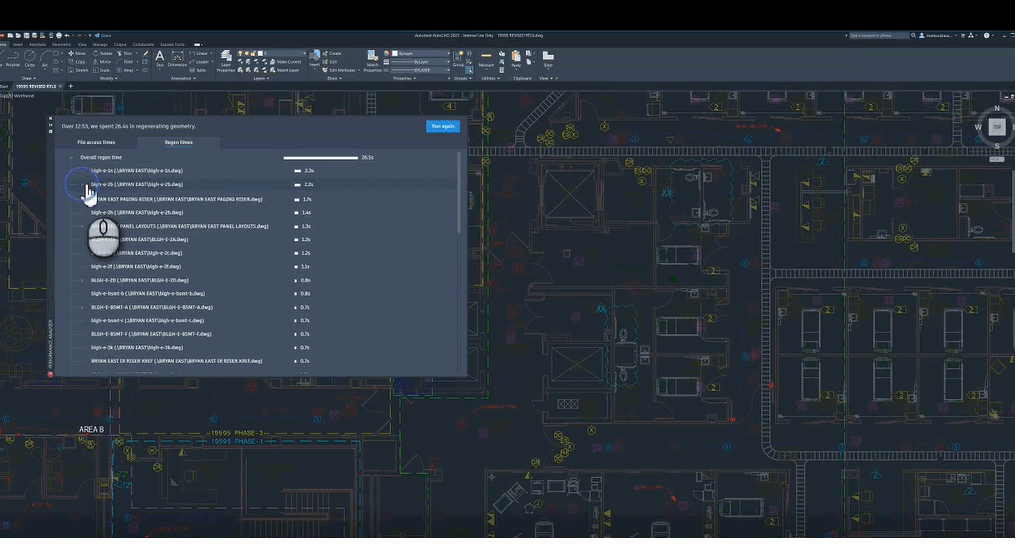Collapse the Overall regen time row
This screenshot has width=1018, height=549.
click(x=71, y=157)
